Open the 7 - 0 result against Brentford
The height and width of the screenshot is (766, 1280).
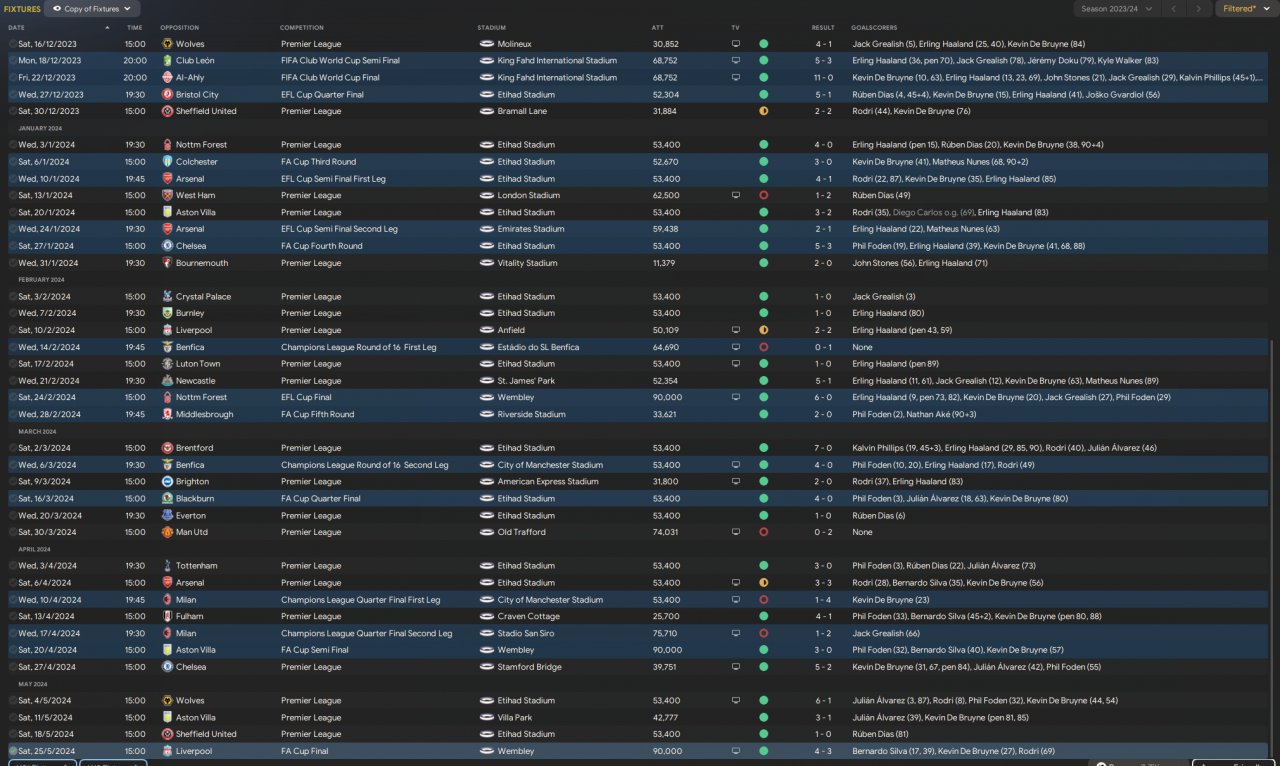pos(823,448)
